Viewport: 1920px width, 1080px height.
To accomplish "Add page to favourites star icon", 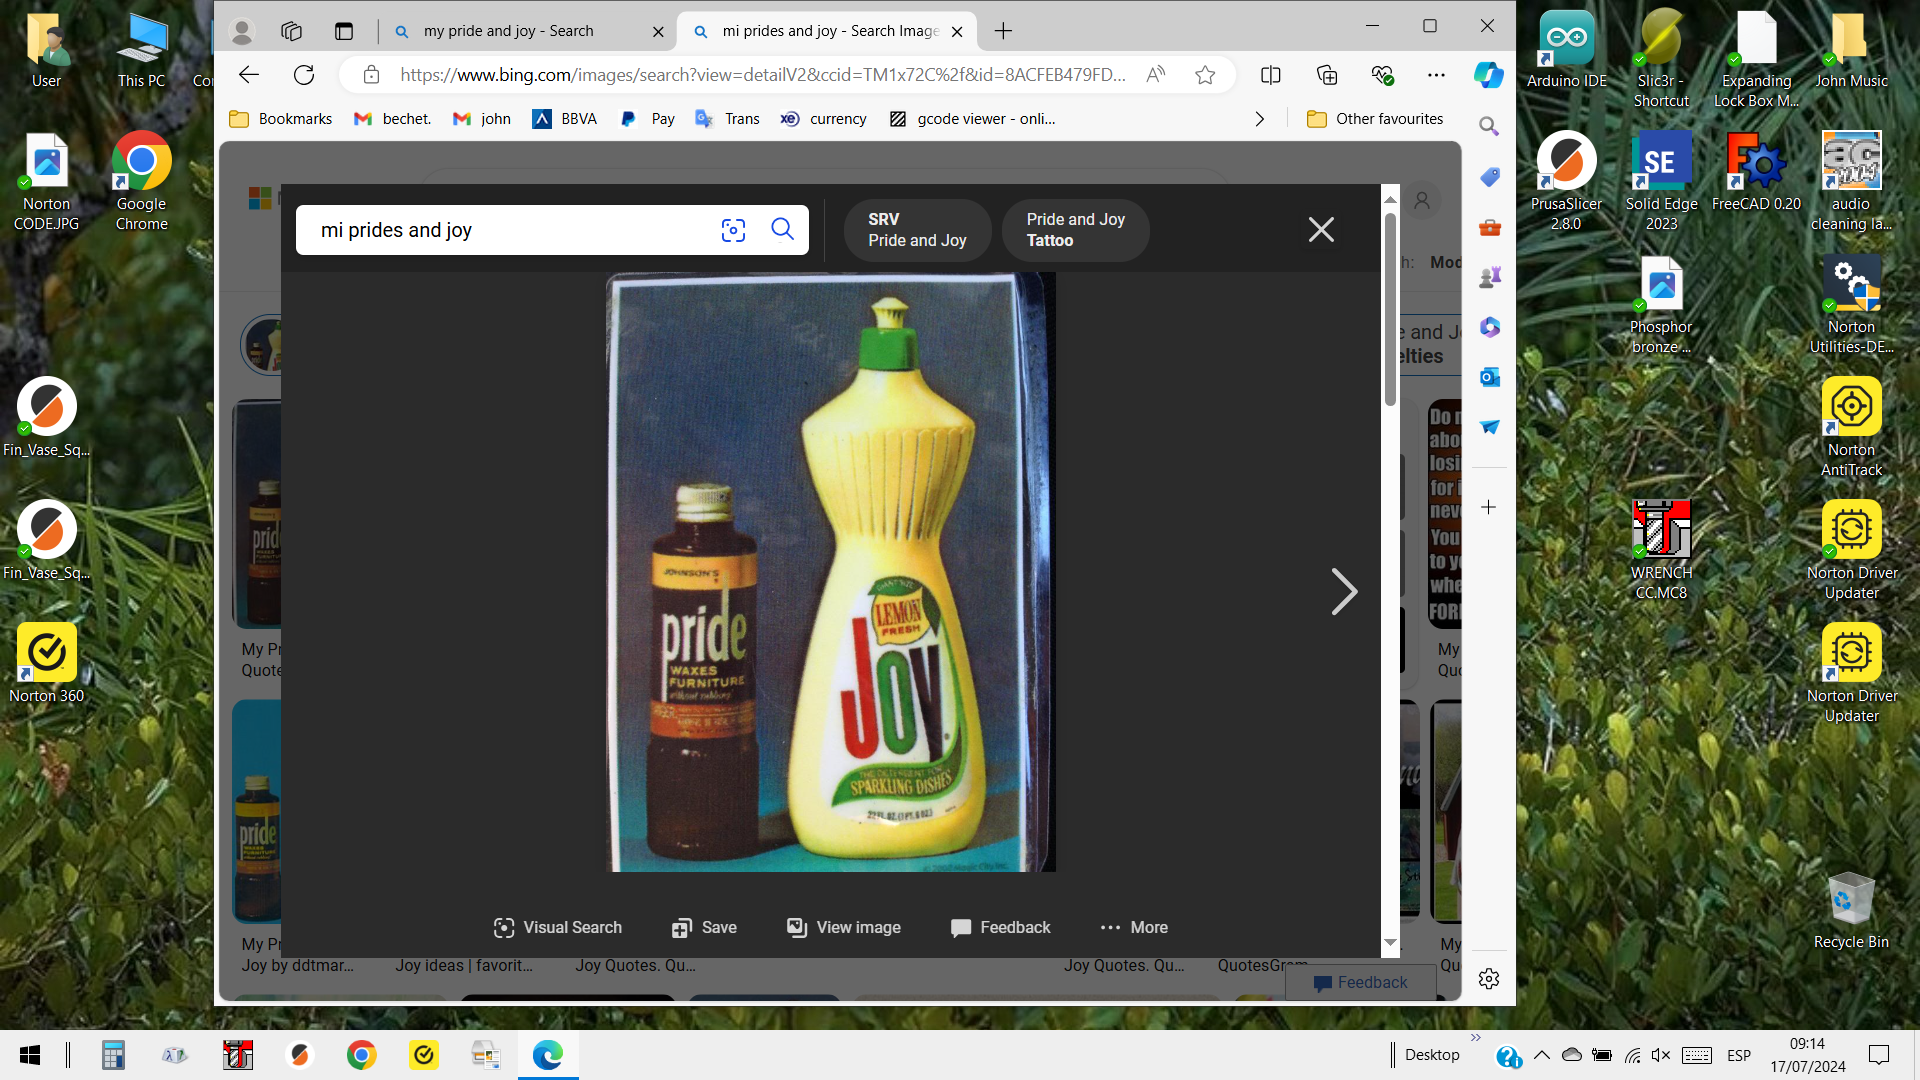I will (1205, 75).
